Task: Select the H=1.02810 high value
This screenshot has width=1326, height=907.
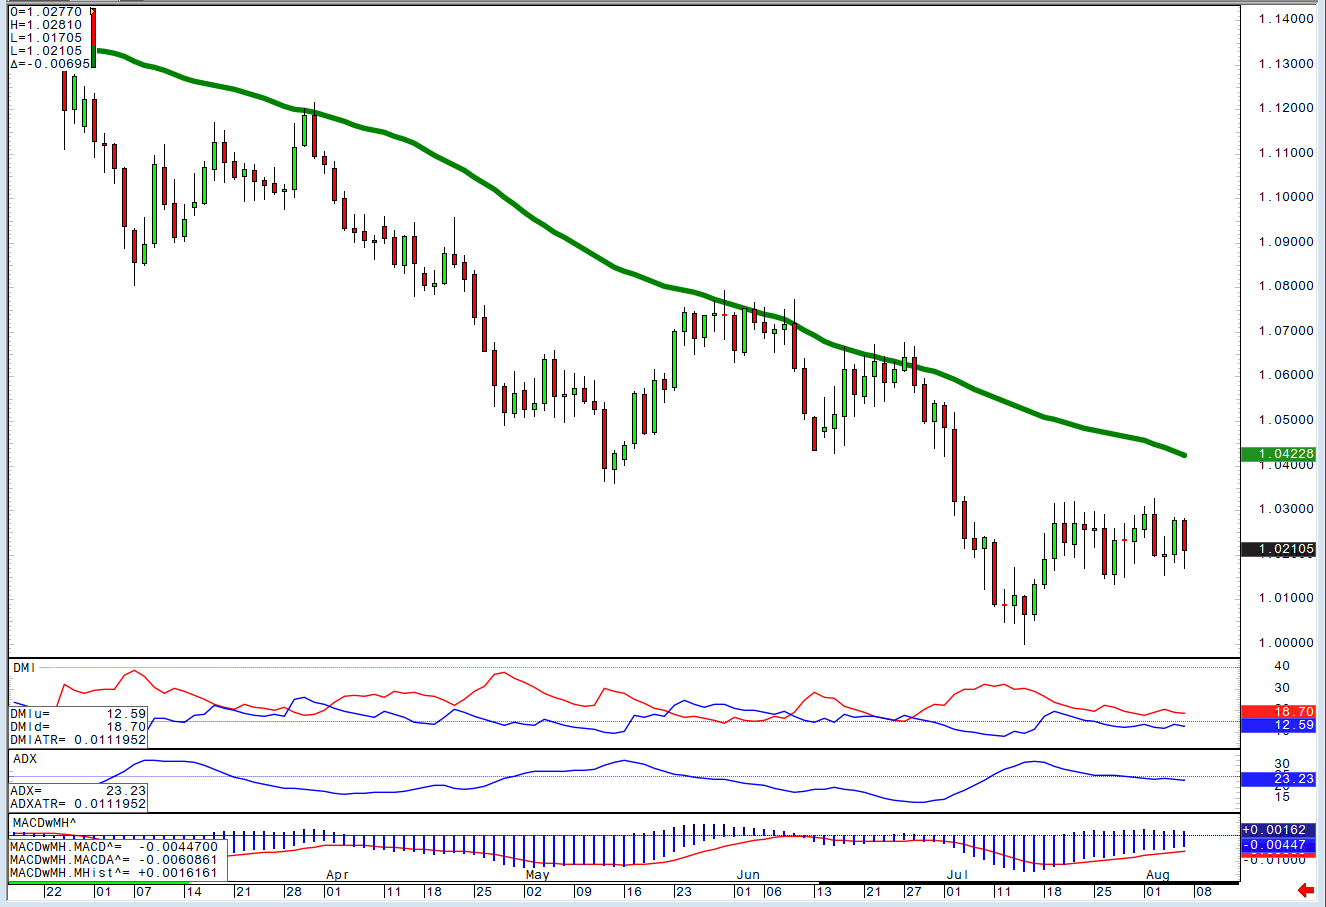Action: pos(46,25)
